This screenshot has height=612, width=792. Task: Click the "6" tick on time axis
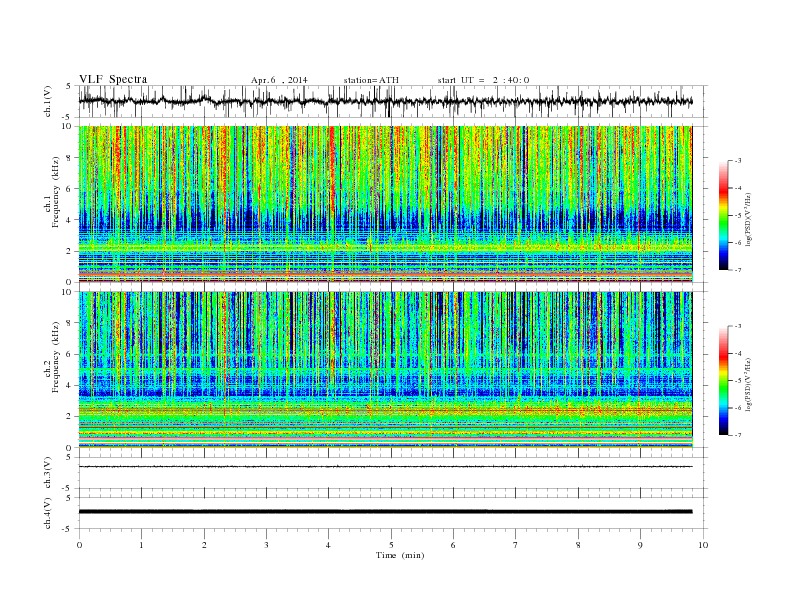(x=453, y=545)
